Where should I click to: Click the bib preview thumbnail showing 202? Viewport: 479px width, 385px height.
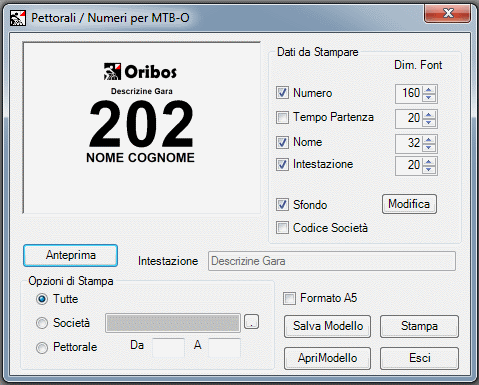142,128
